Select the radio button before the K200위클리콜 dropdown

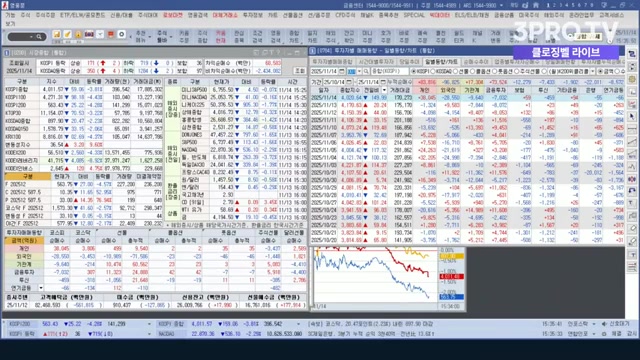pos(544,71)
